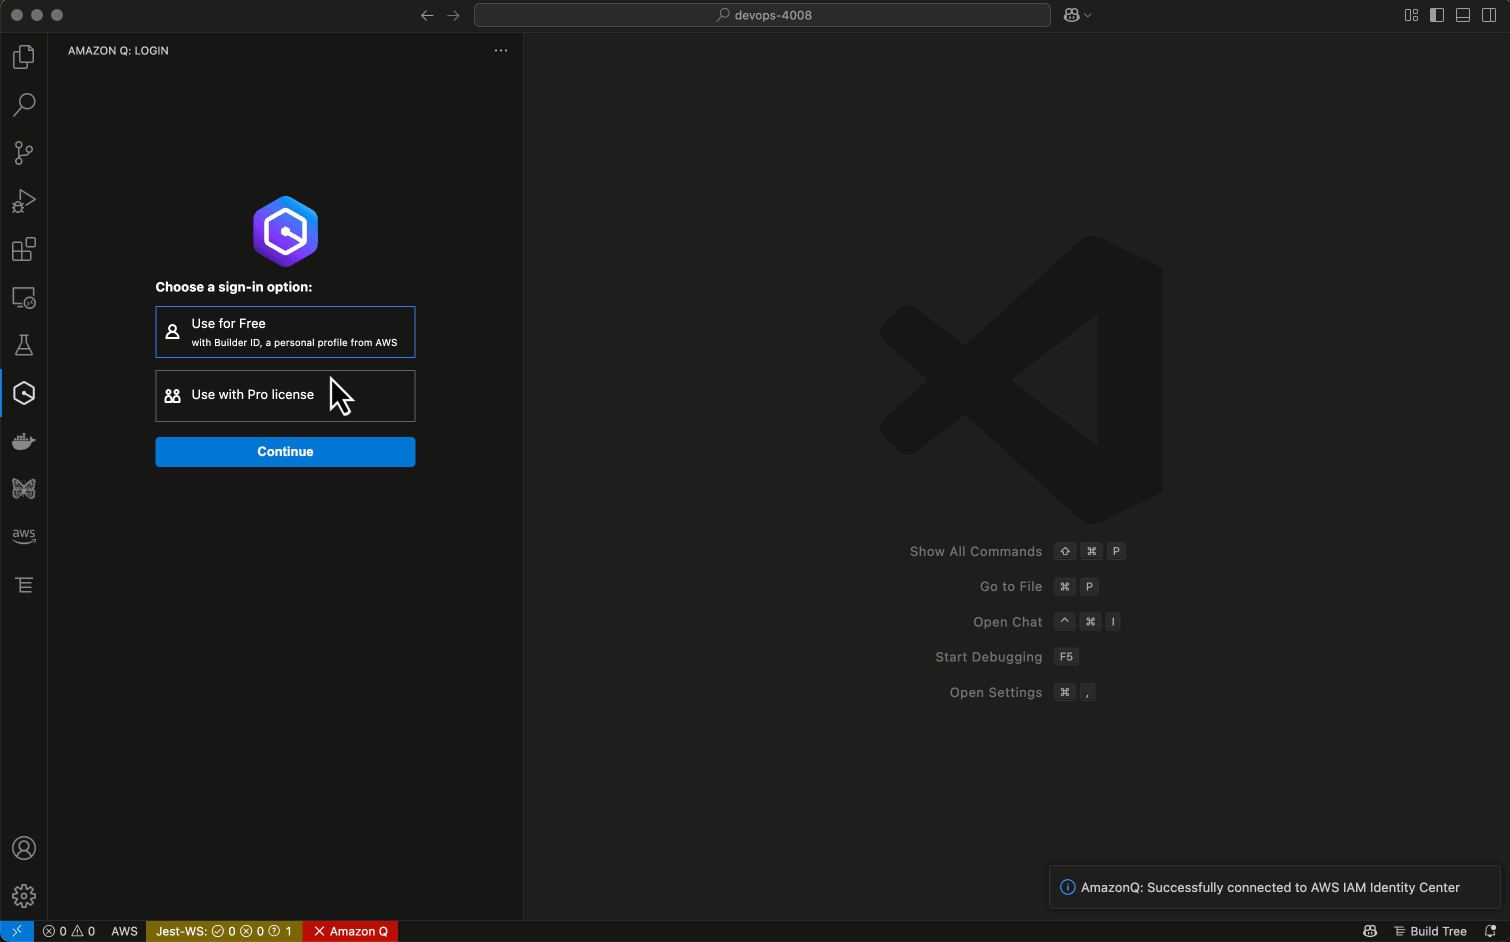Click Start Debugging hint

click(989, 657)
